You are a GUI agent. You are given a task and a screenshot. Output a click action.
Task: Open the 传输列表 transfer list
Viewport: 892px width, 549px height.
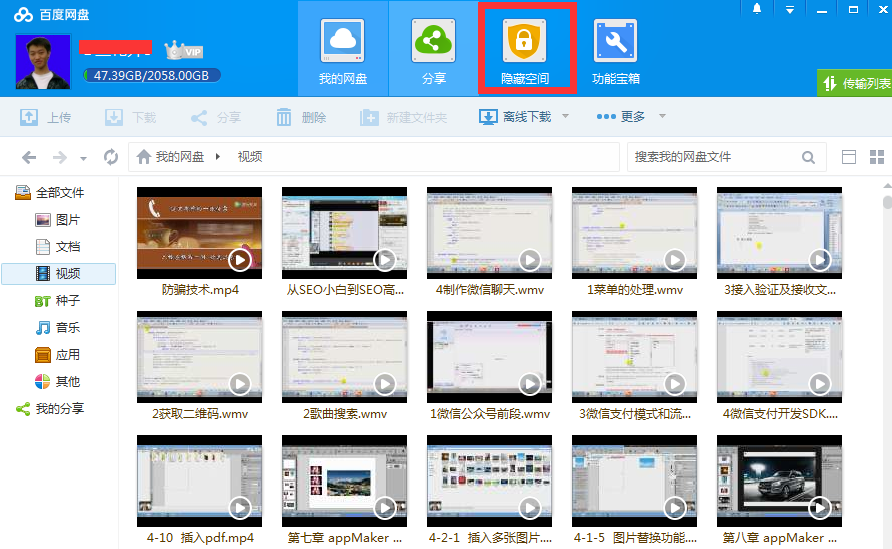(855, 83)
